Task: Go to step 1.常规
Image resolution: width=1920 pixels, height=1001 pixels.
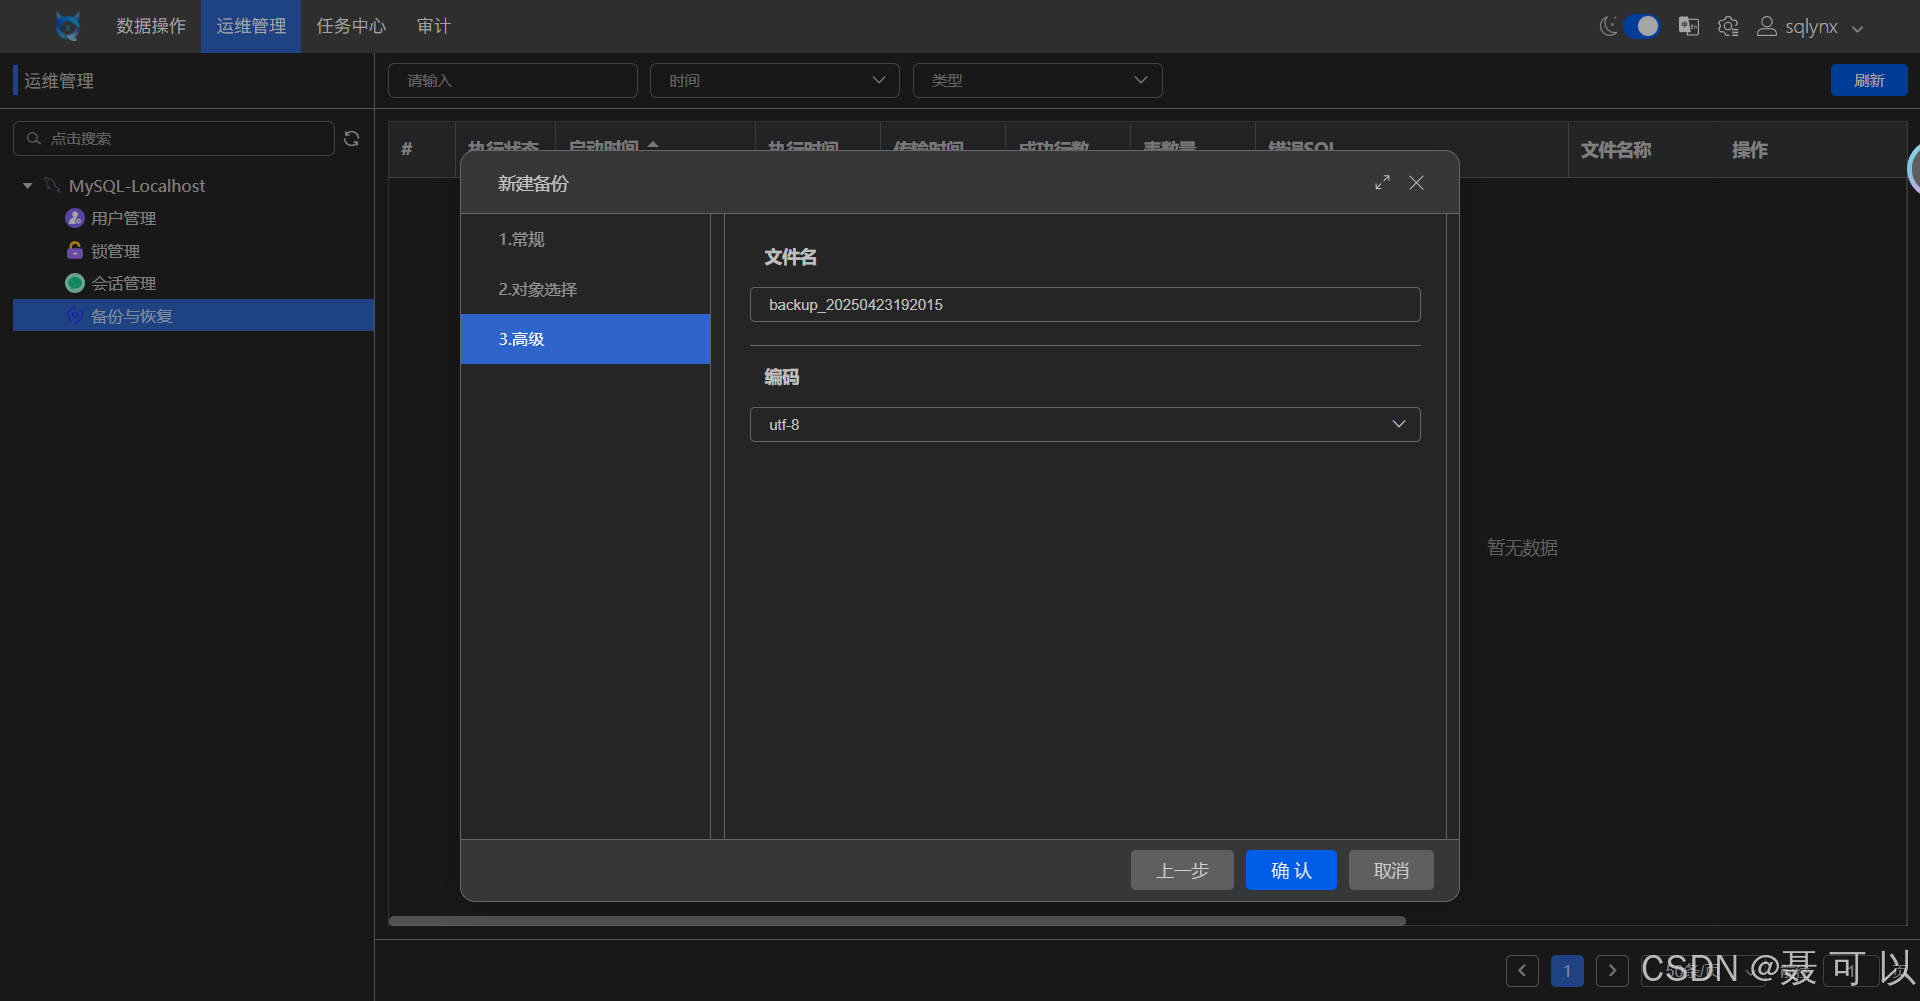Action: click(x=585, y=239)
